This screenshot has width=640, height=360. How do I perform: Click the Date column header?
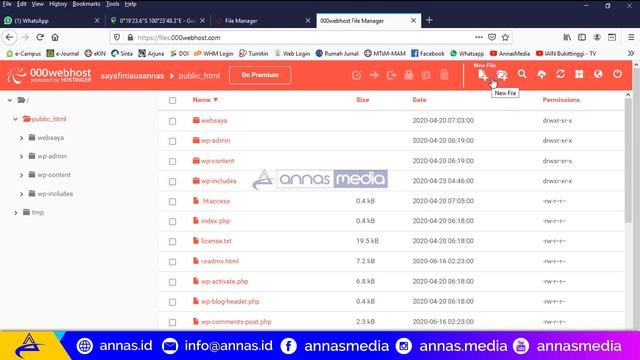click(x=419, y=100)
